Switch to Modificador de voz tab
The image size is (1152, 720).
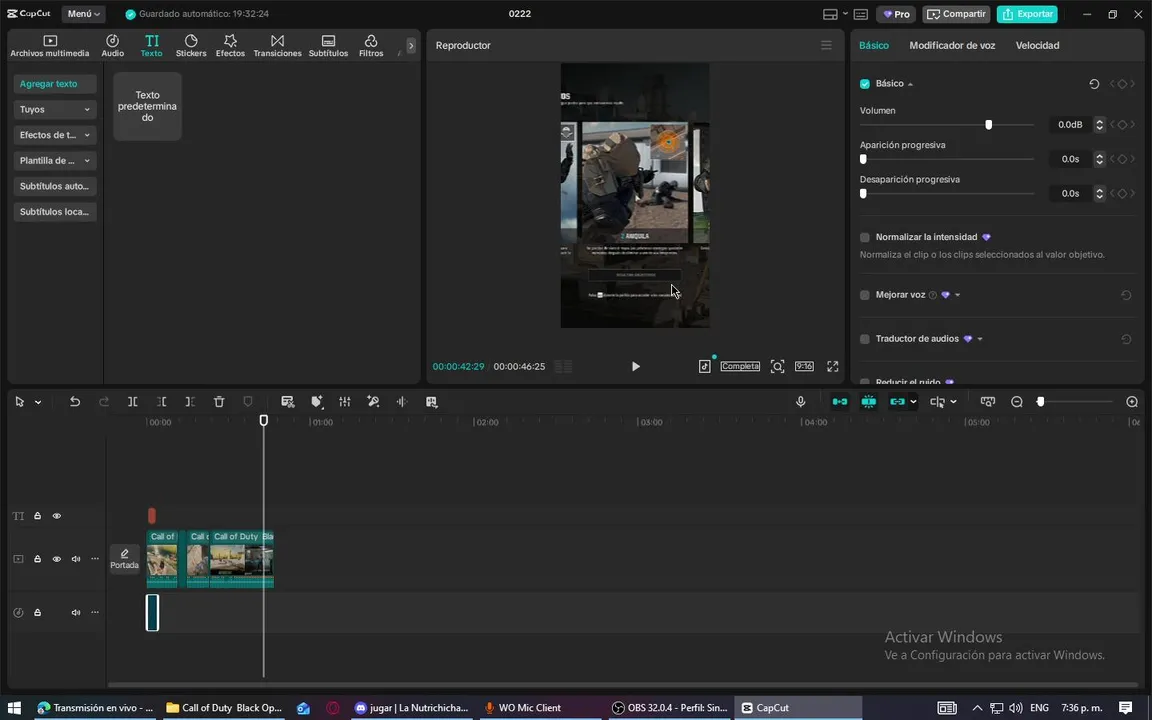952,46
